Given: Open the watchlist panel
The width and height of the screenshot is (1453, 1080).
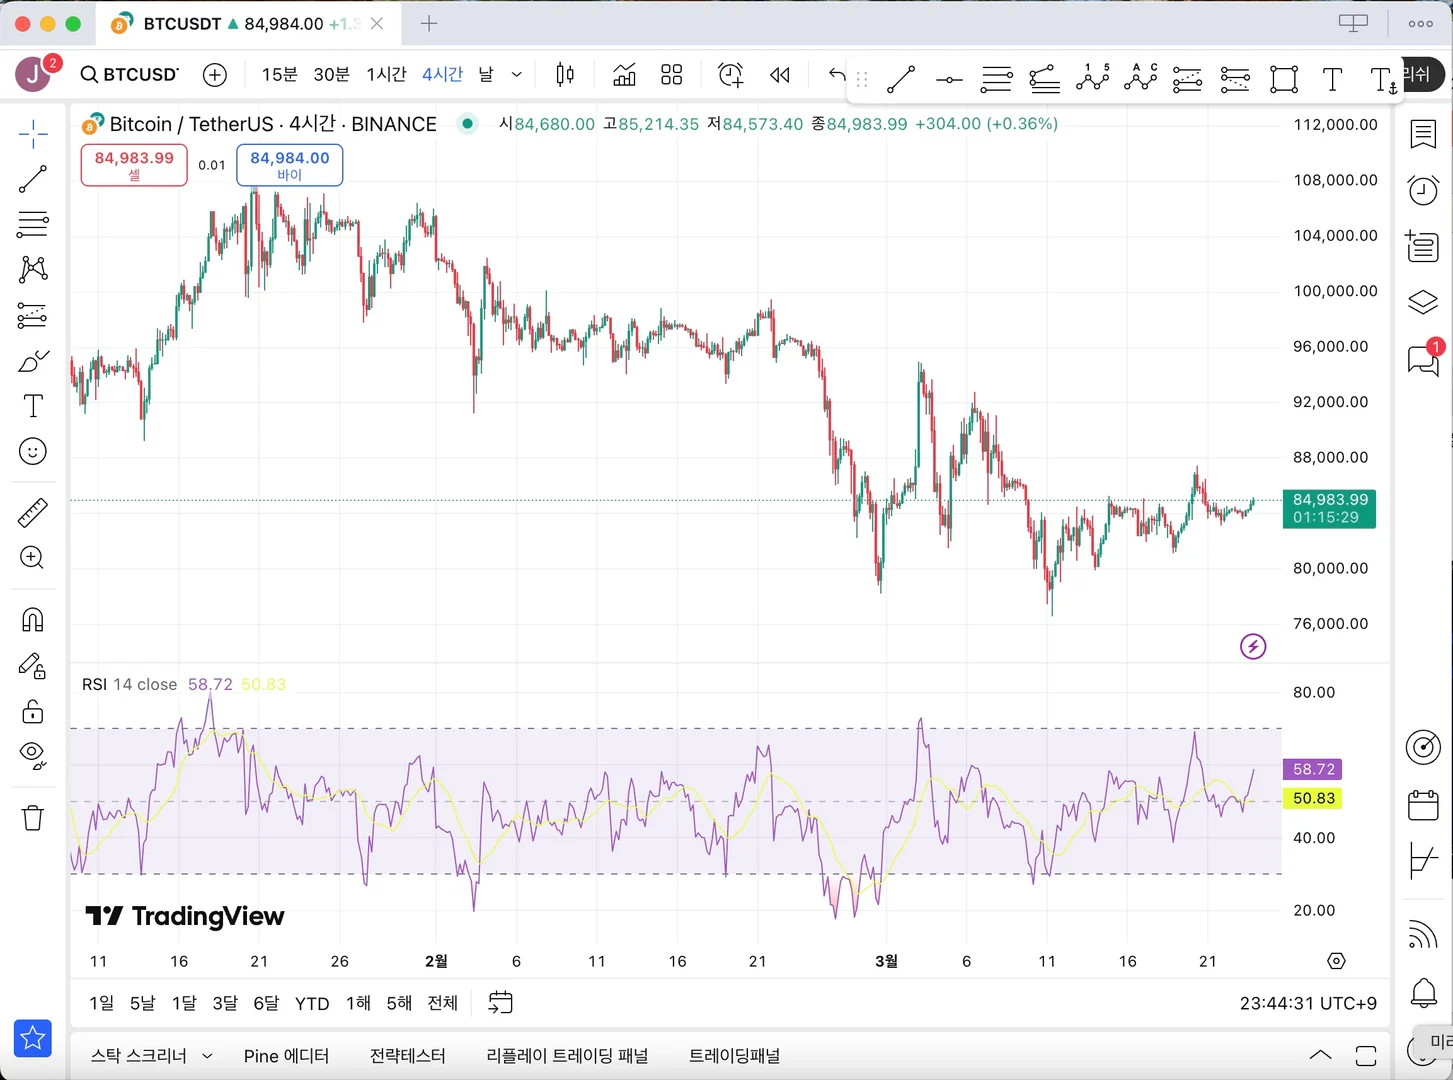Looking at the screenshot, I should (x=1423, y=134).
